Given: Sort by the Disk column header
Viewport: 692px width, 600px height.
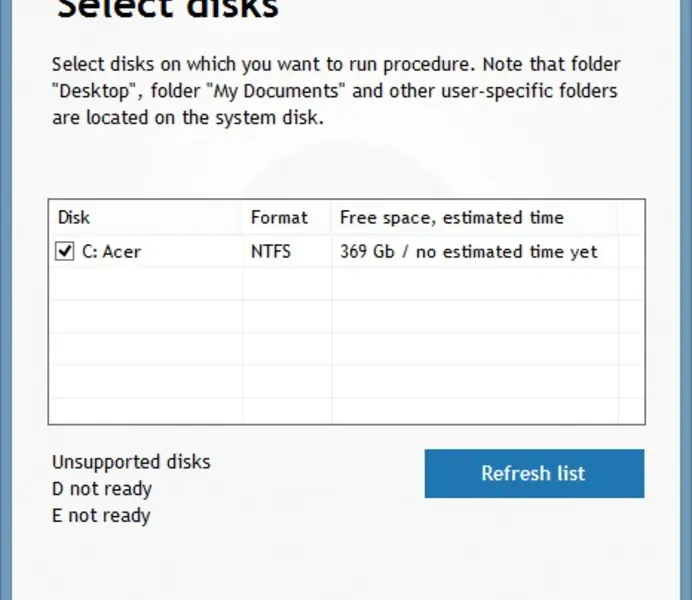Looking at the screenshot, I should click(74, 217).
